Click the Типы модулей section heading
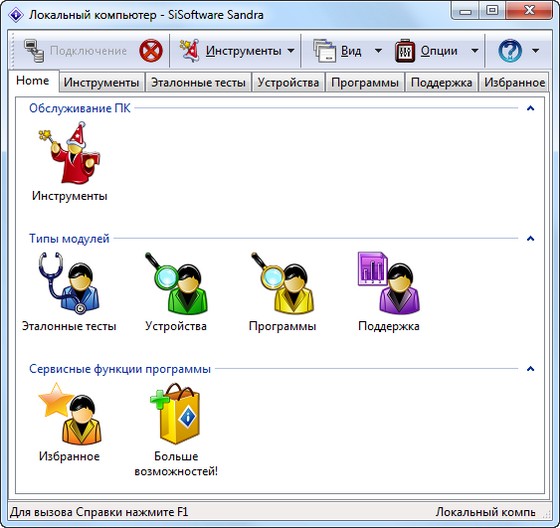The width and height of the screenshot is (560, 528). [69, 238]
